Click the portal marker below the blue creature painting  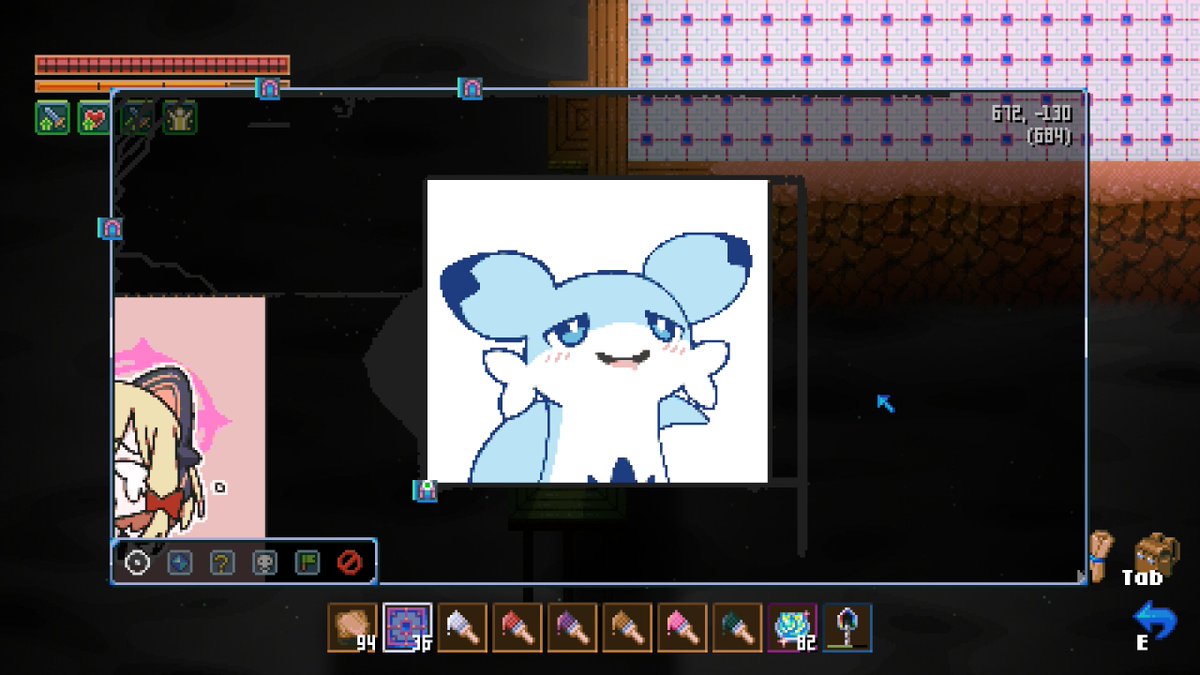tap(426, 490)
